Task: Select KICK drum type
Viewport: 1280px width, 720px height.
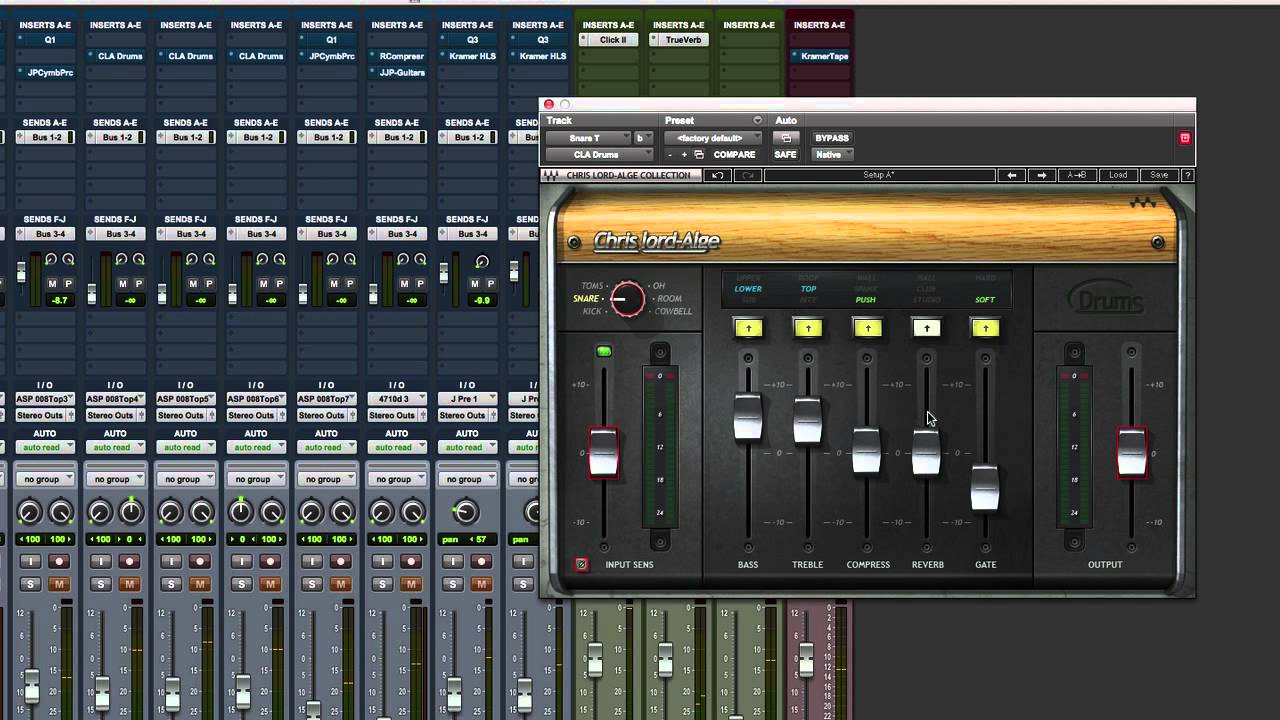Action: point(591,311)
